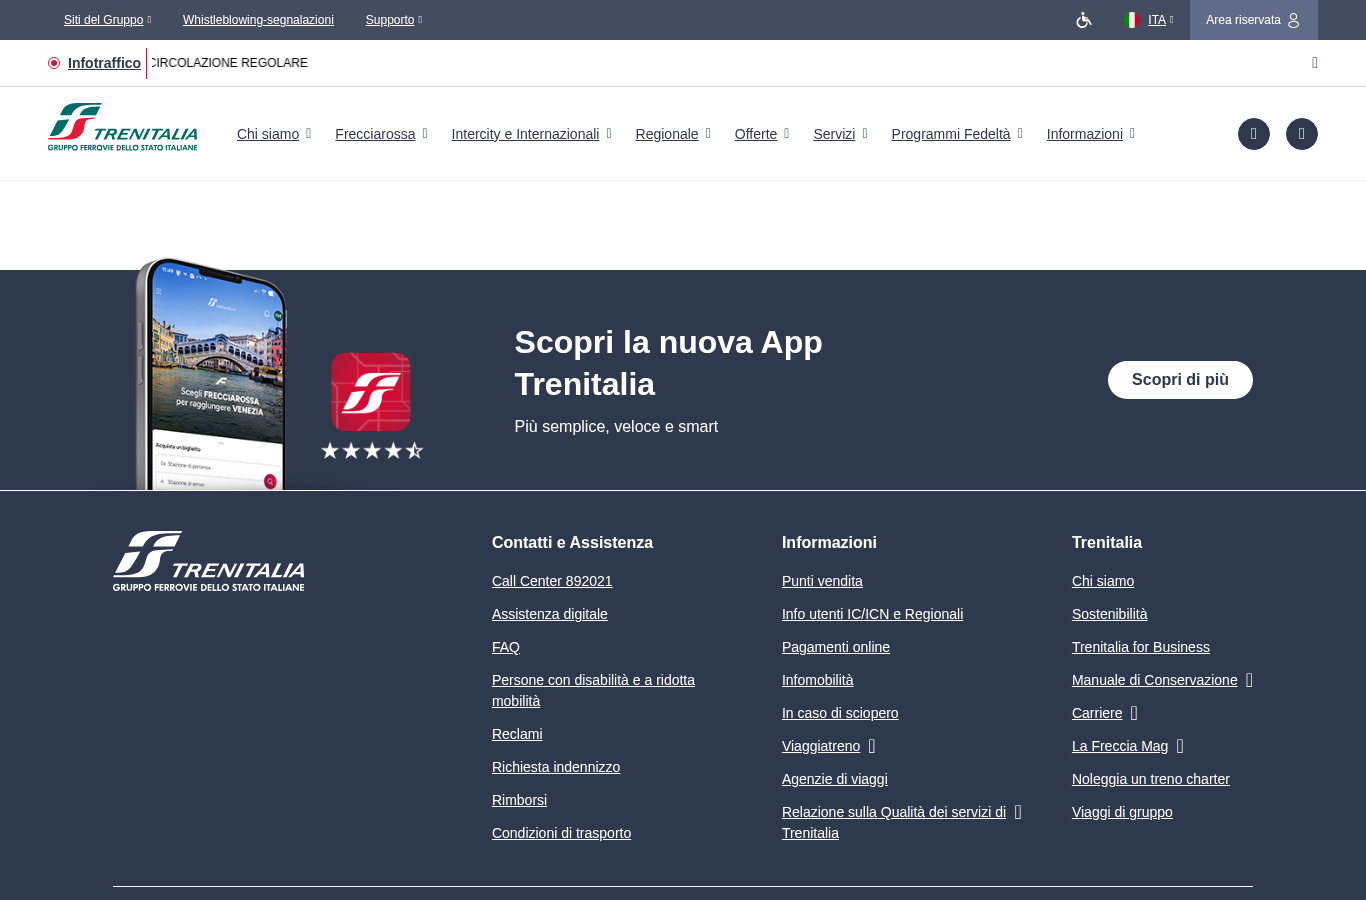Open the Punti vendita link
This screenshot has width=1366, height=900.
822,581
